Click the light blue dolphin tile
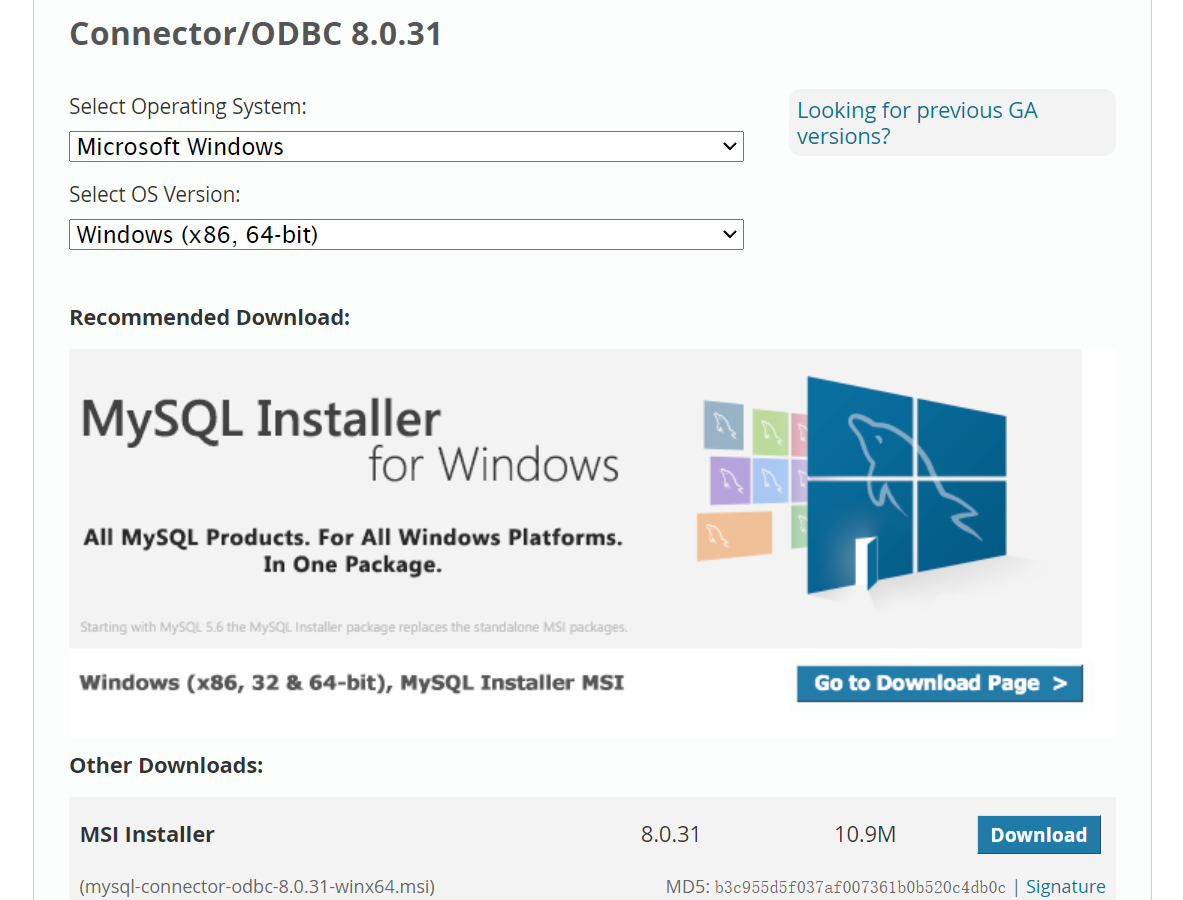The width and height of the screenshot is (1183, 900). click(x=768, y=480)
